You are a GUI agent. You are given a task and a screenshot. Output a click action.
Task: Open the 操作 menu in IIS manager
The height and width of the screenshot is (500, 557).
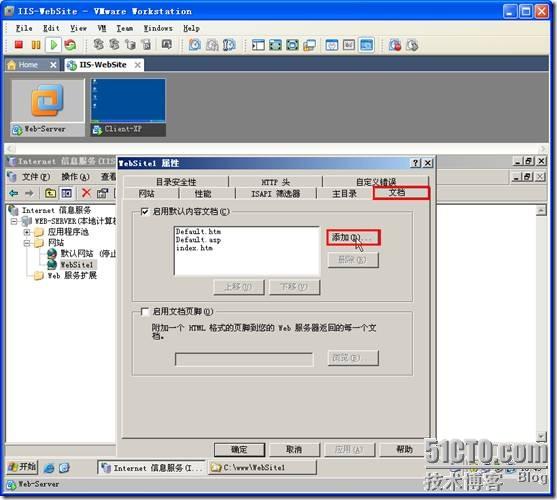75,176
